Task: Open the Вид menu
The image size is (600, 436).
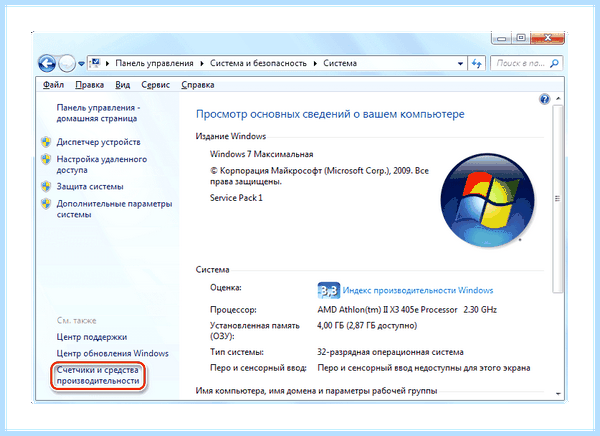Action: point(122,85)
